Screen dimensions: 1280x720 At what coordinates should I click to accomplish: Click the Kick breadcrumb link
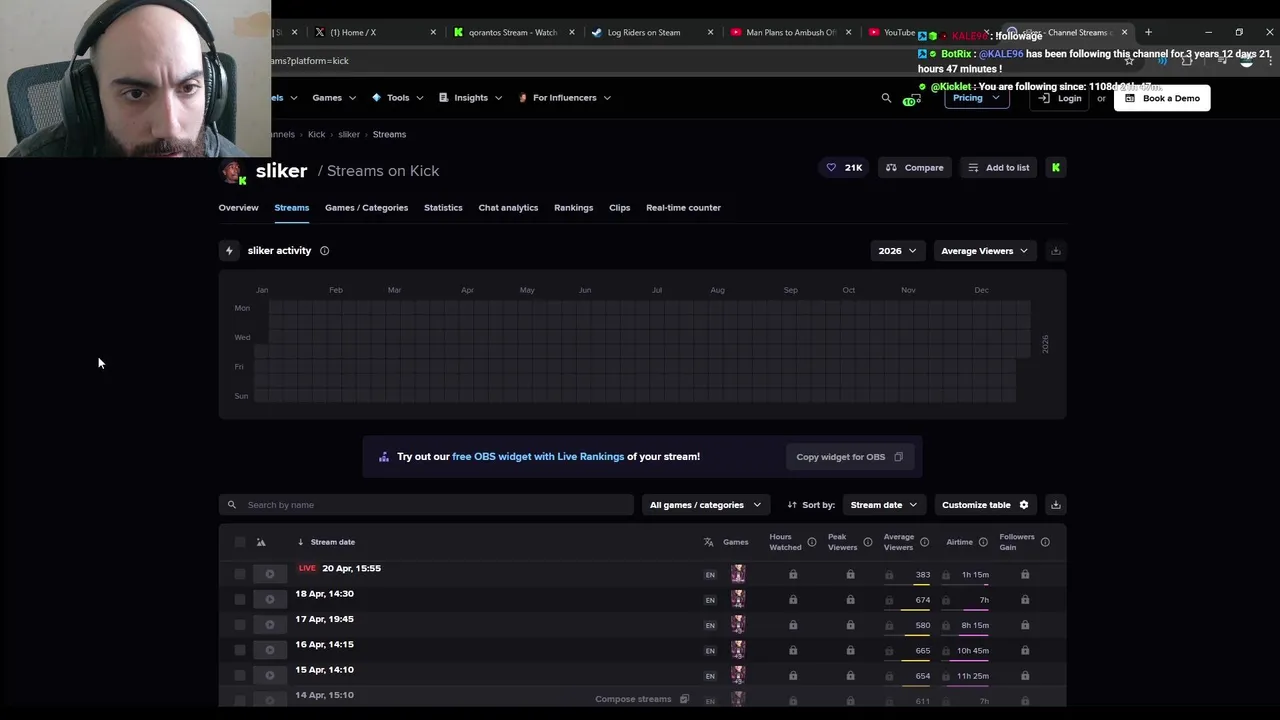click(316, 134)
